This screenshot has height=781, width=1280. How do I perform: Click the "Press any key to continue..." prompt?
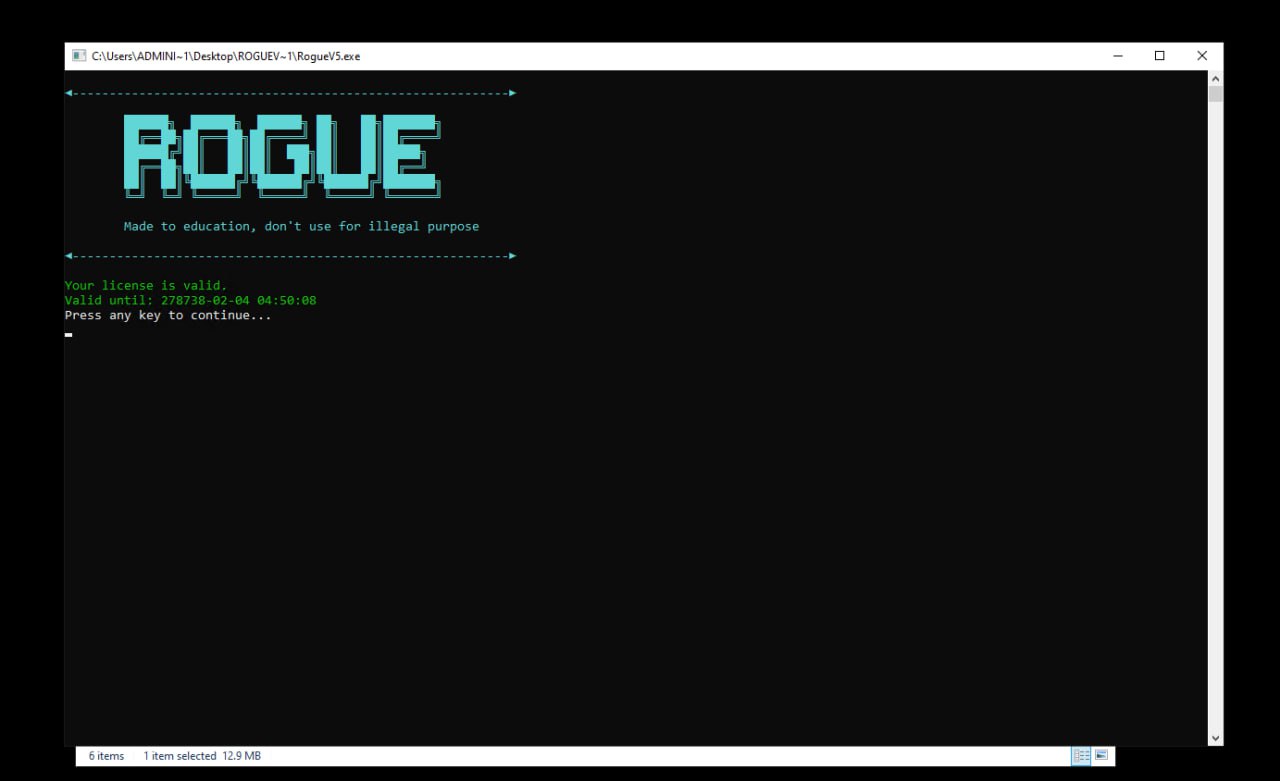[x=168, y=316]
